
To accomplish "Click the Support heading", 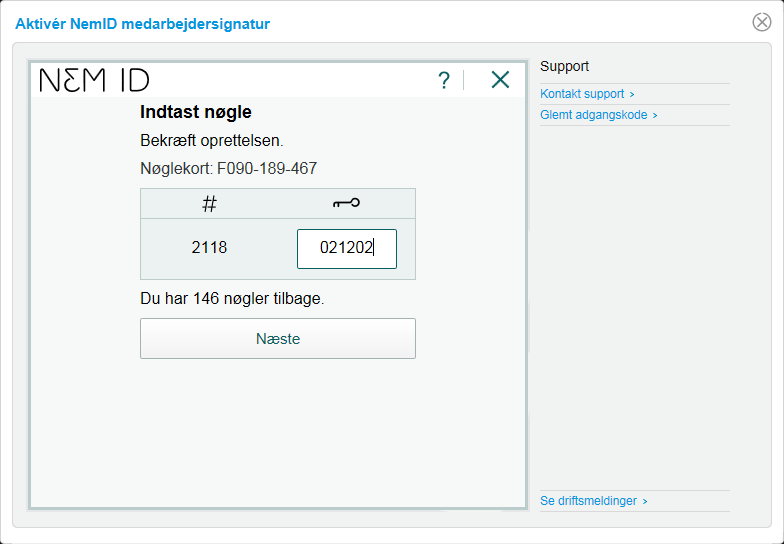I will 564,66.
